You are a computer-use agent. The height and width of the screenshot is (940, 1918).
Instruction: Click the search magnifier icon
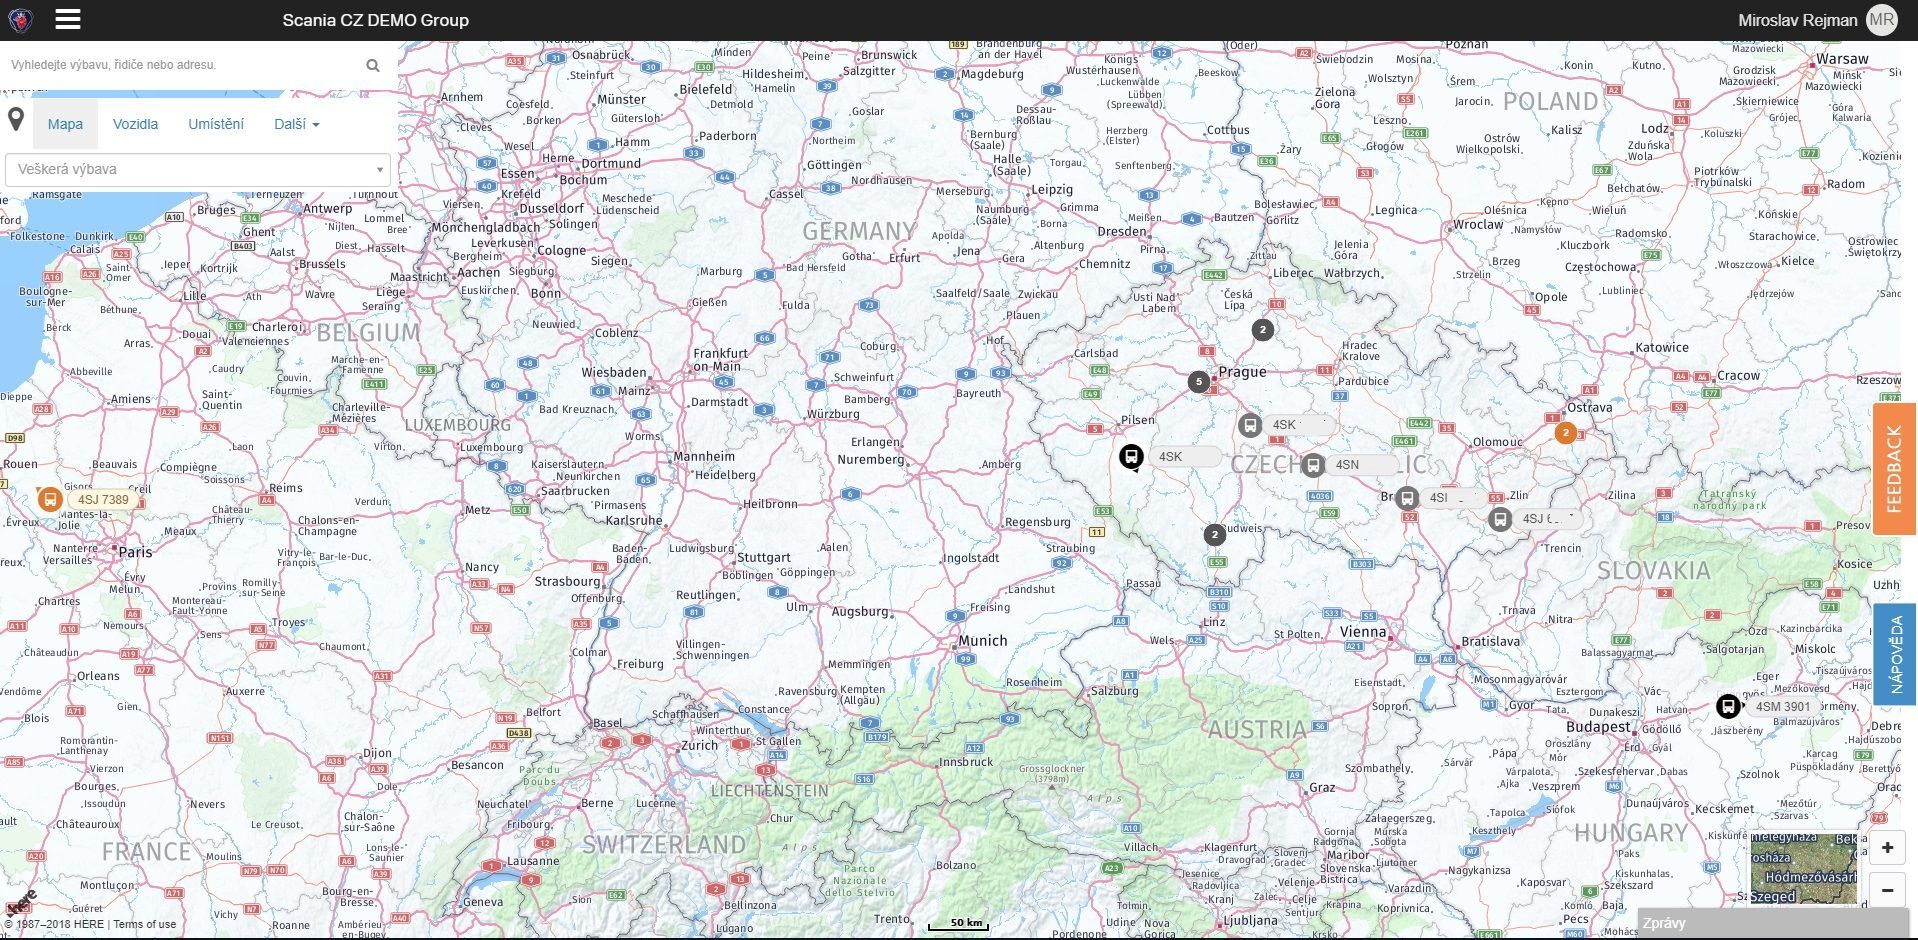pos(372,65)
